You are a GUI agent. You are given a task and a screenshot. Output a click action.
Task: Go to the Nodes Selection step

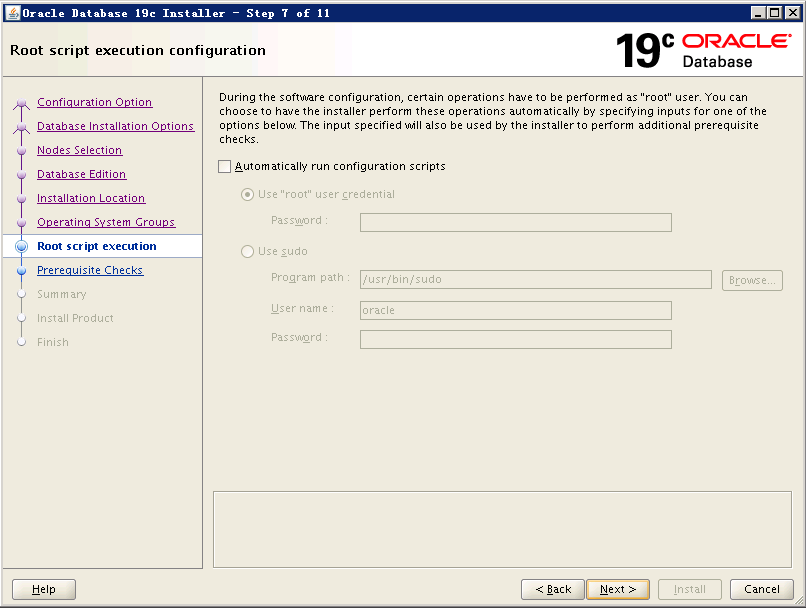coord(80,151)
